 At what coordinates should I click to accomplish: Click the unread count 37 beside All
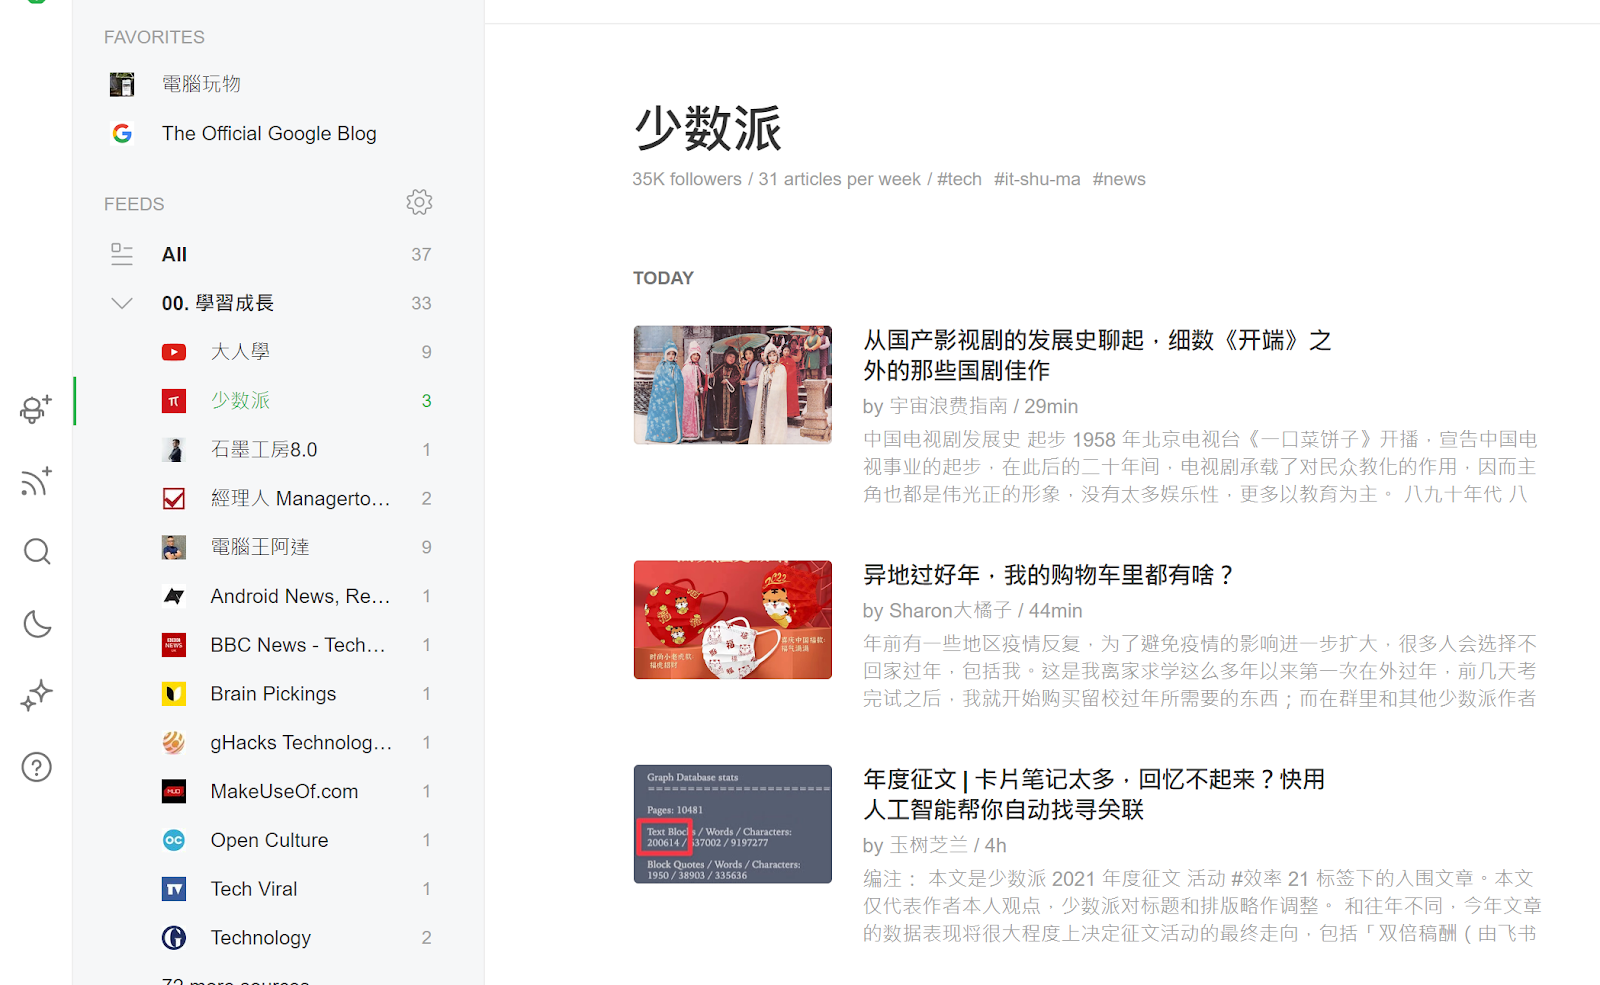pos(421,254)
